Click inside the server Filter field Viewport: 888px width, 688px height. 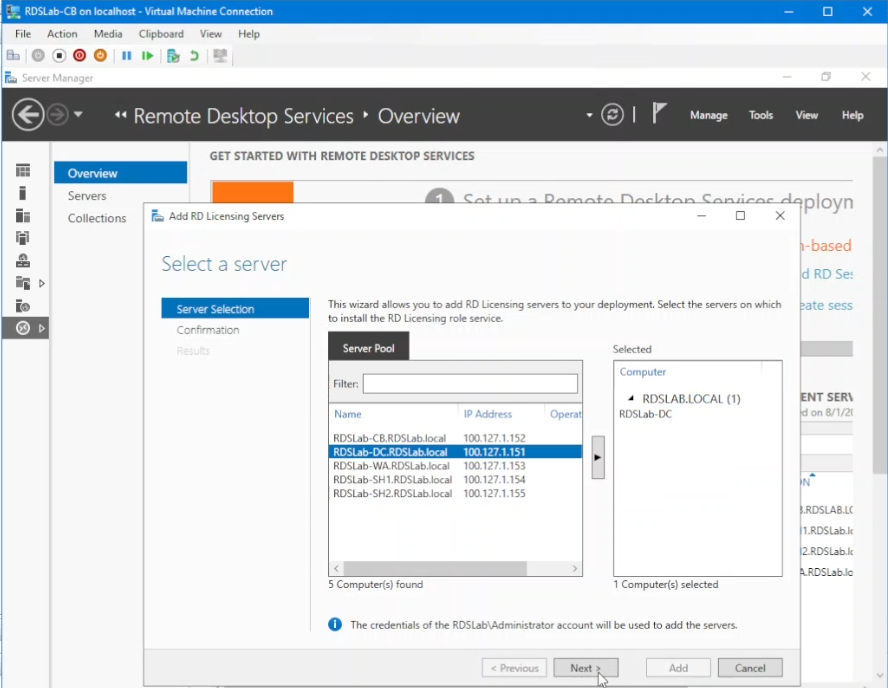(470, 384)
